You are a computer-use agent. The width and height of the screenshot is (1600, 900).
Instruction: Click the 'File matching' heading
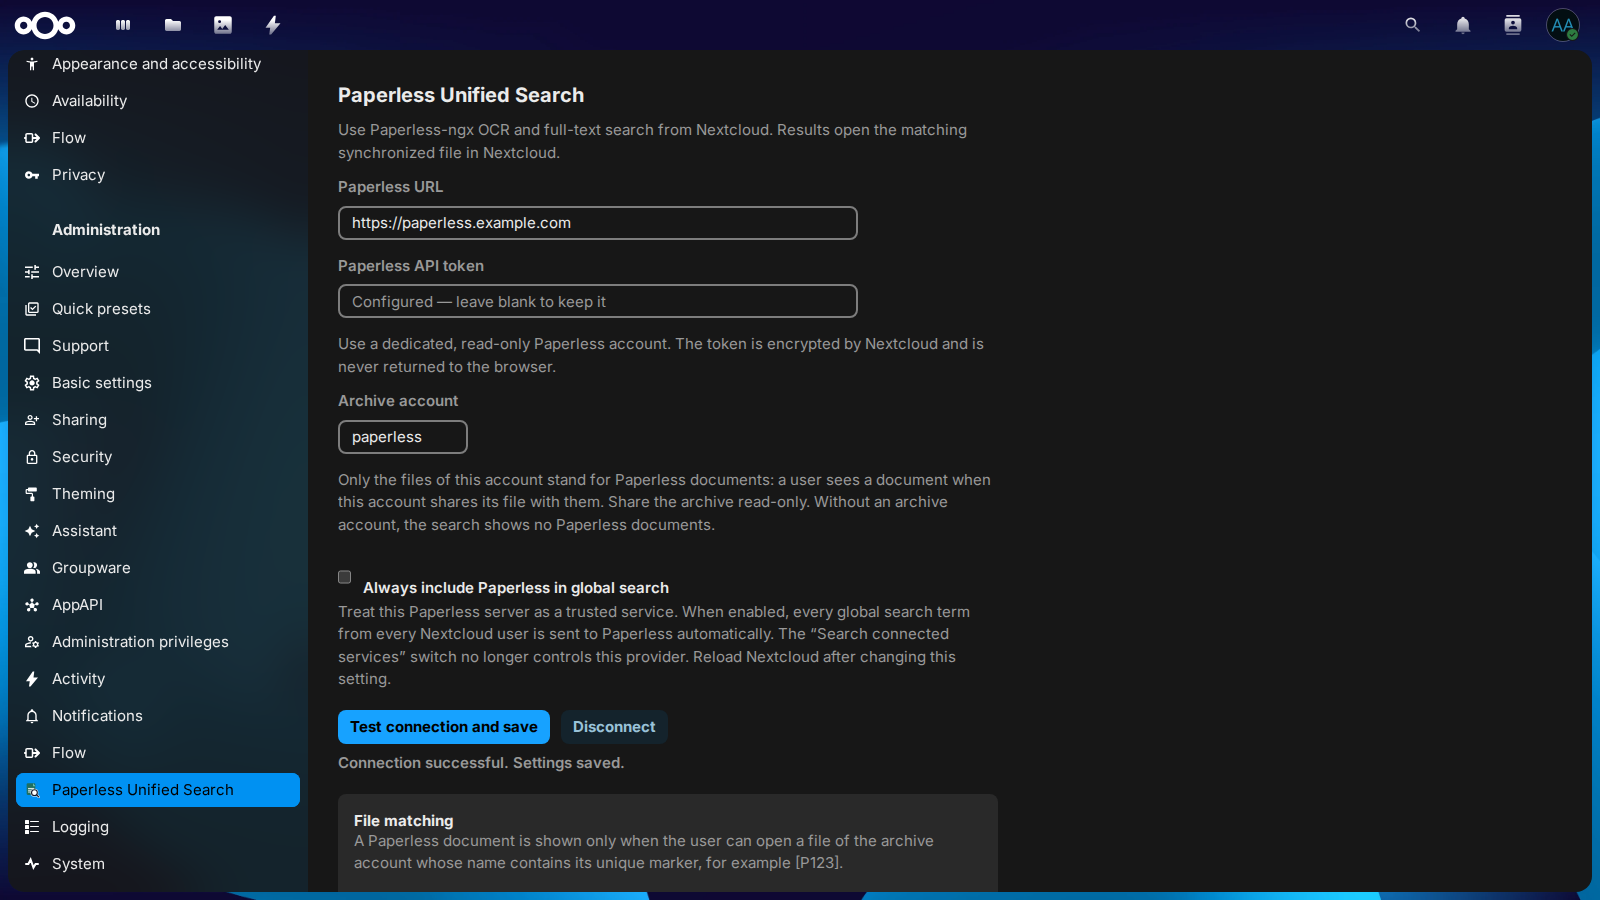click(x=404, y=821)
